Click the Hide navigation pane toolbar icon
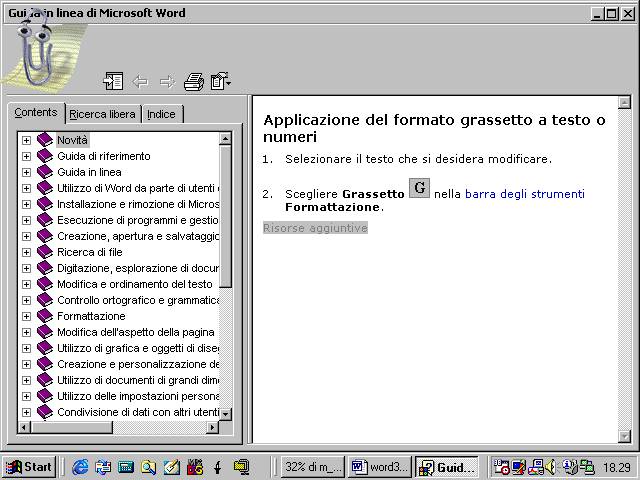This screenshot has height=480, width=640. [x=113, y=81]
